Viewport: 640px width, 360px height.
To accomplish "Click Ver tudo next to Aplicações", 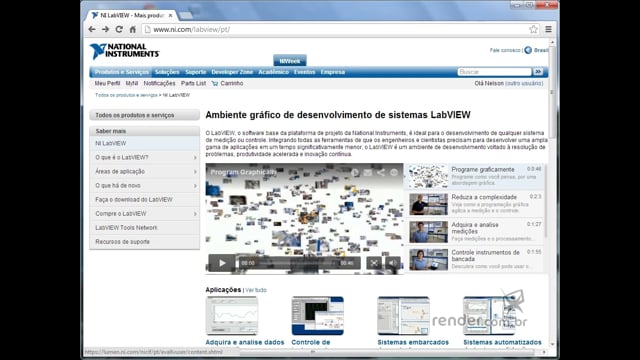I will tap(256, 290).
